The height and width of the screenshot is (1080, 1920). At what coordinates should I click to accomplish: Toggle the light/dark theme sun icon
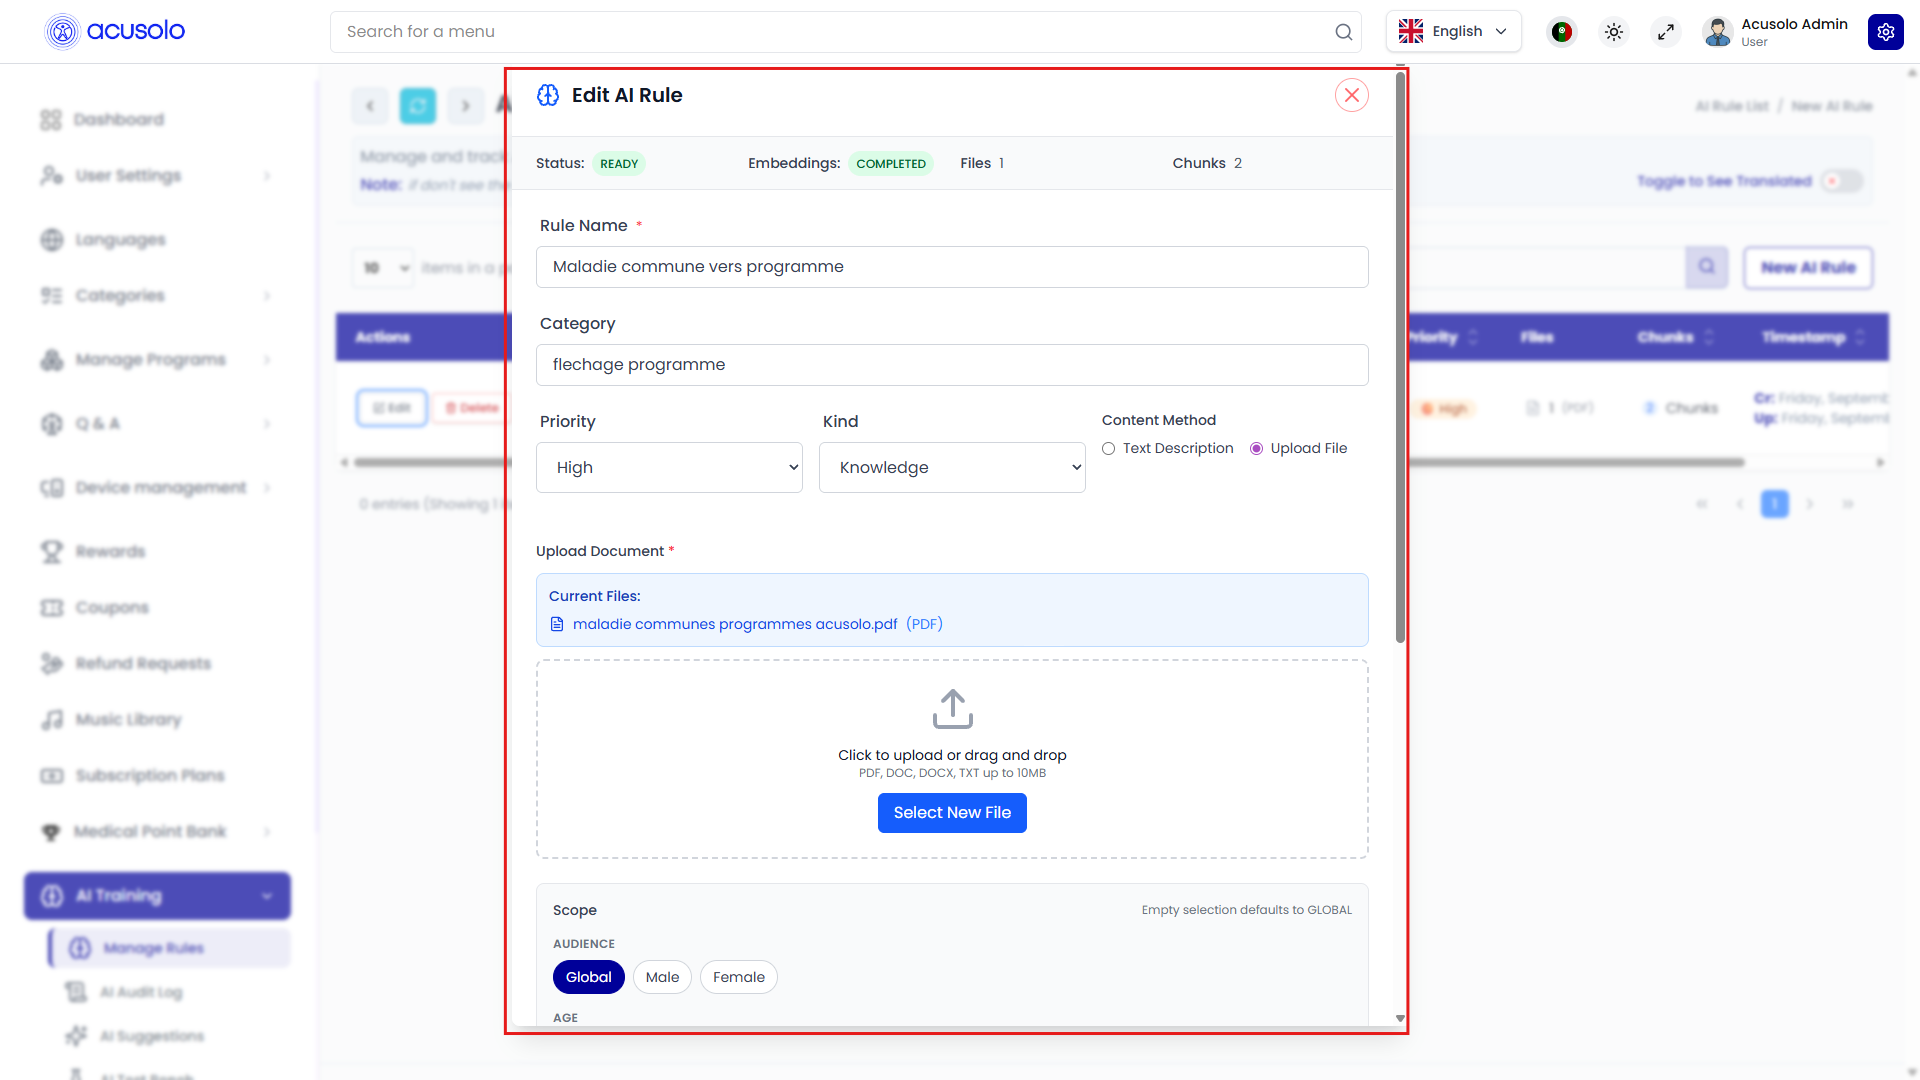[x=1614, y=32]
